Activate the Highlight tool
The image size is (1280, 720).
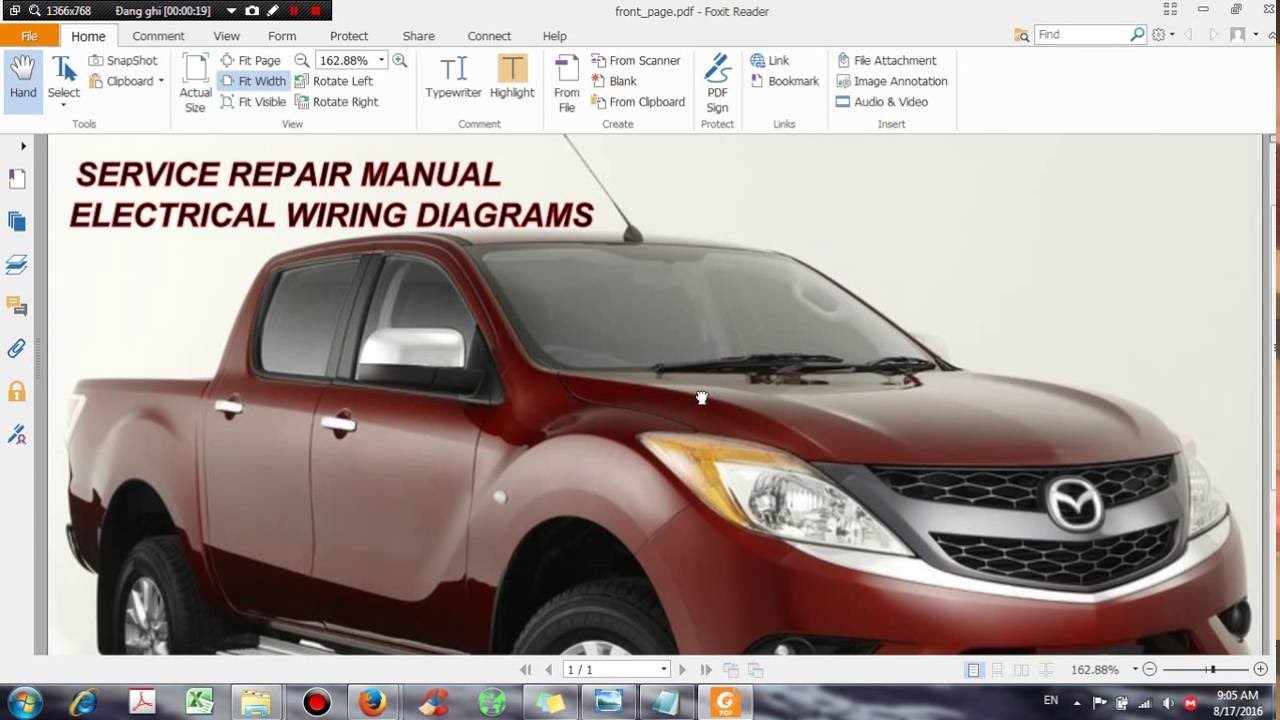(512, 77)
